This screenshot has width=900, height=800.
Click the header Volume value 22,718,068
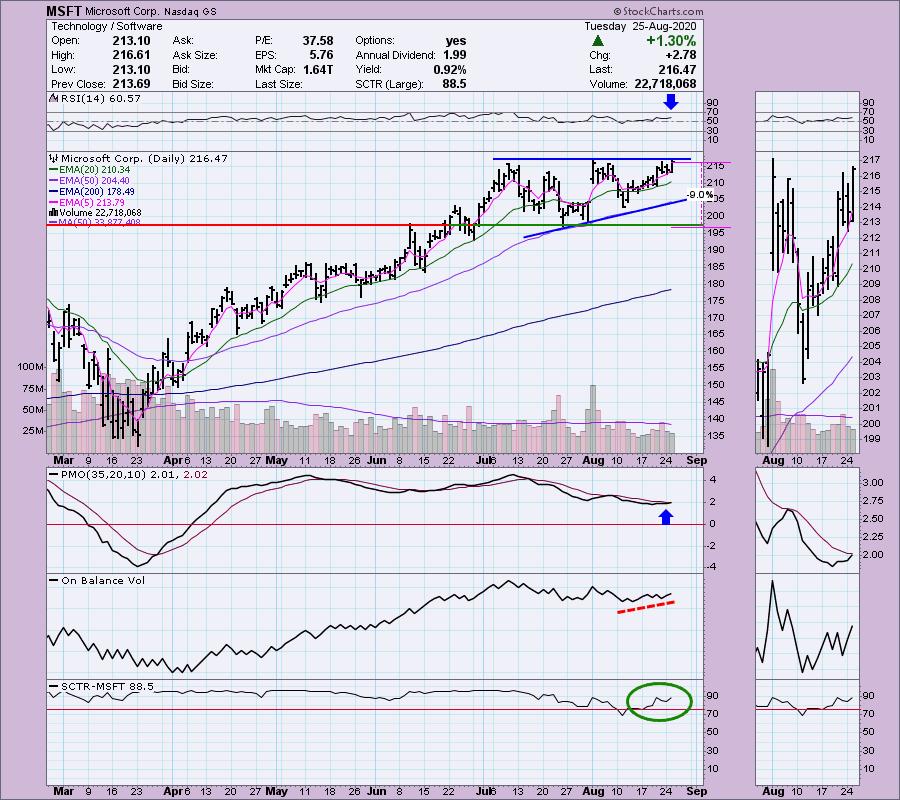[665, 84]
